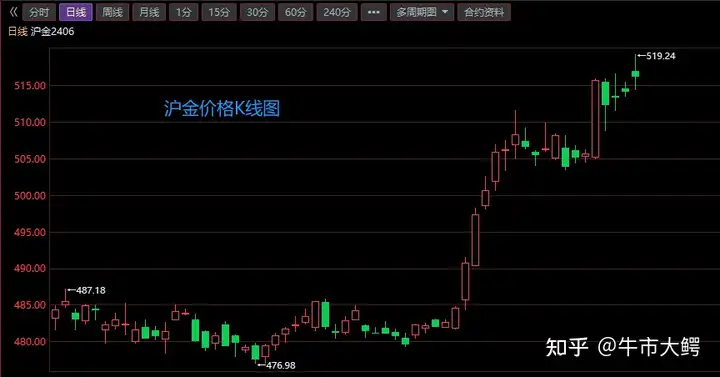The width and height of the screenshot is (720, 377).
Task: Click the 500.00 level on price axis
Action: pyautogui.click(x=30, y=196)
